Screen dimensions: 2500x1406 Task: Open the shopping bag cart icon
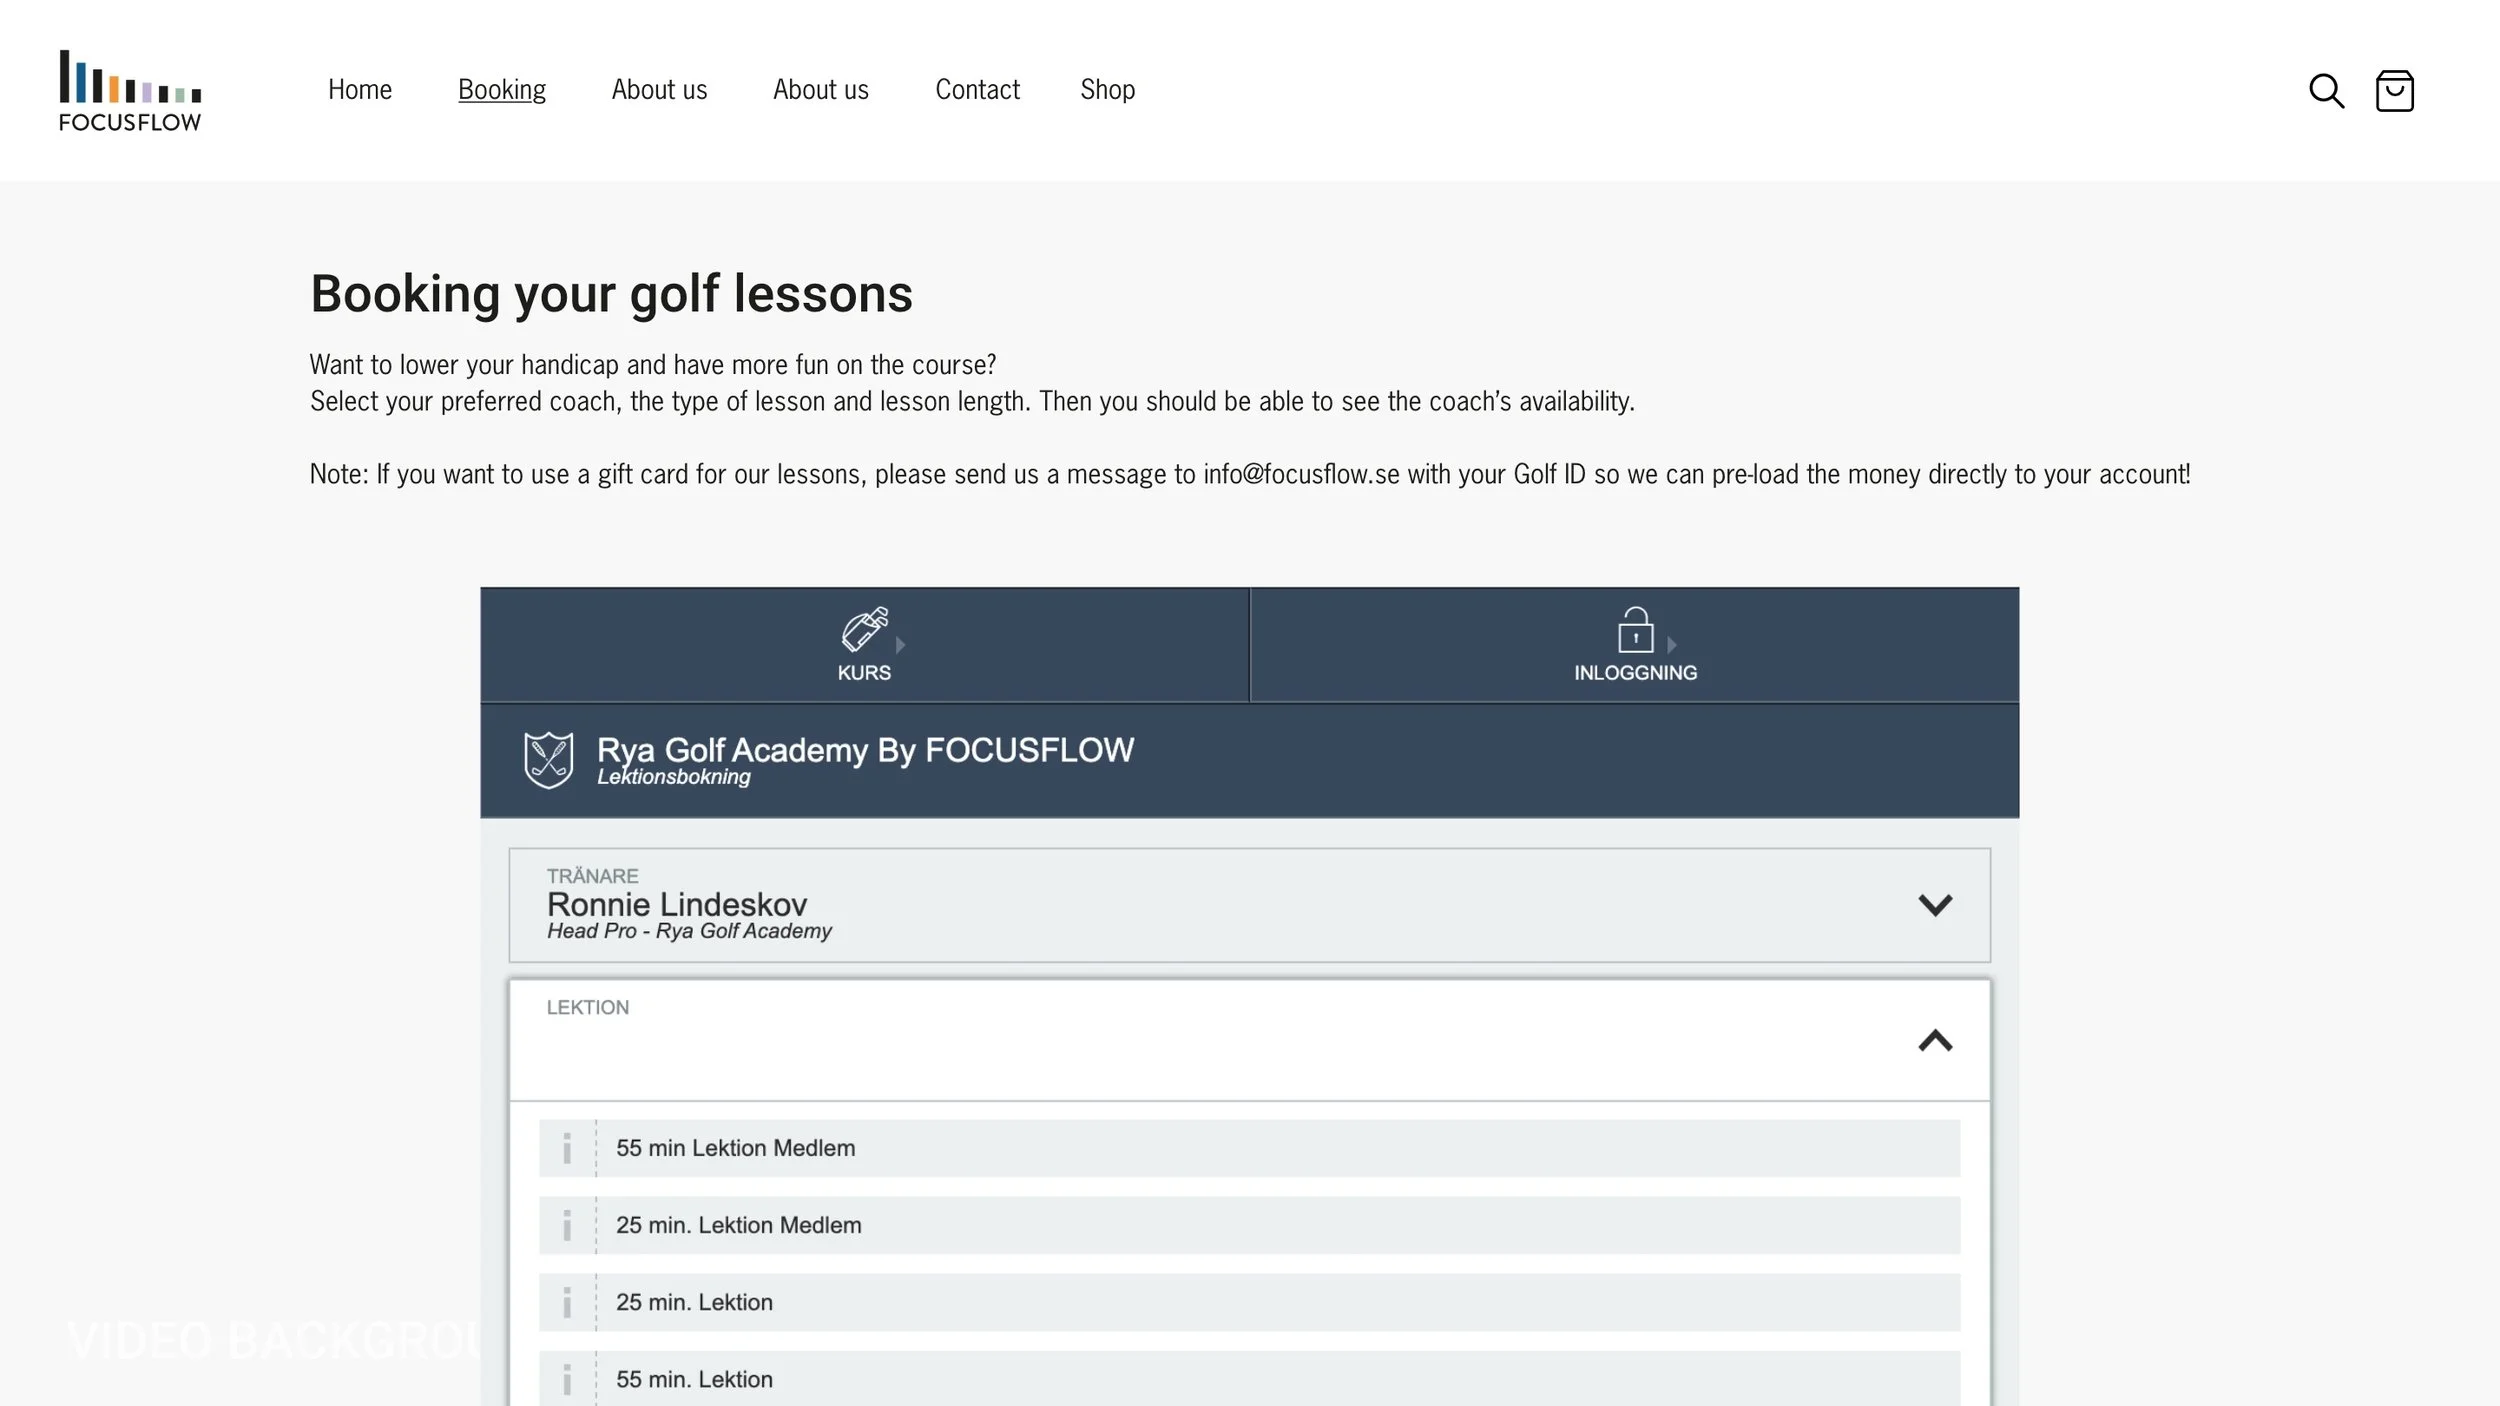2394,91
